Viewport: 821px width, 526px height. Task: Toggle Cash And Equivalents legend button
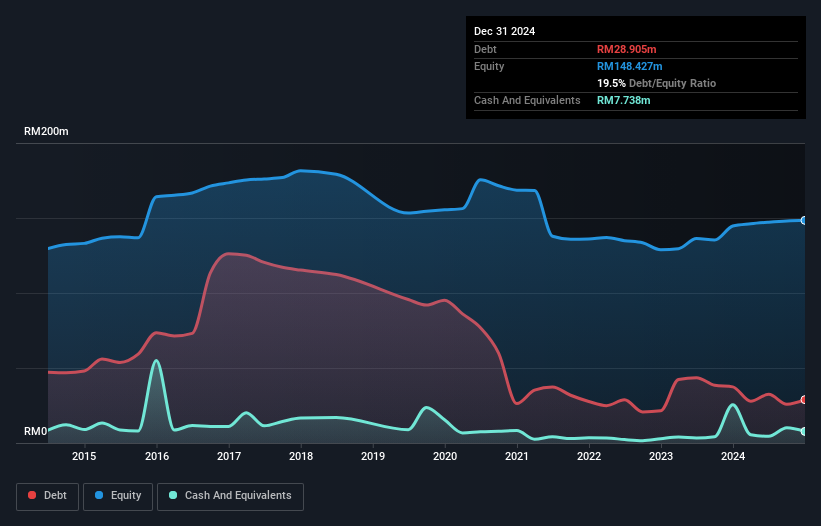[x=230, y=496]
